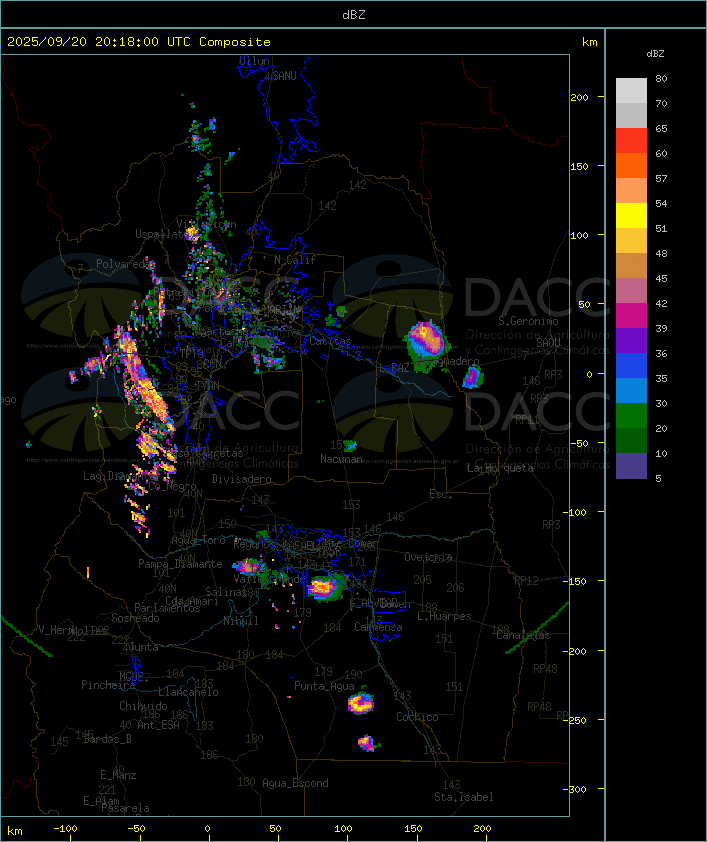Viewport: 707px width, 842px height.
Task: Click the SAOU station label
Action: tap(548, 342)
